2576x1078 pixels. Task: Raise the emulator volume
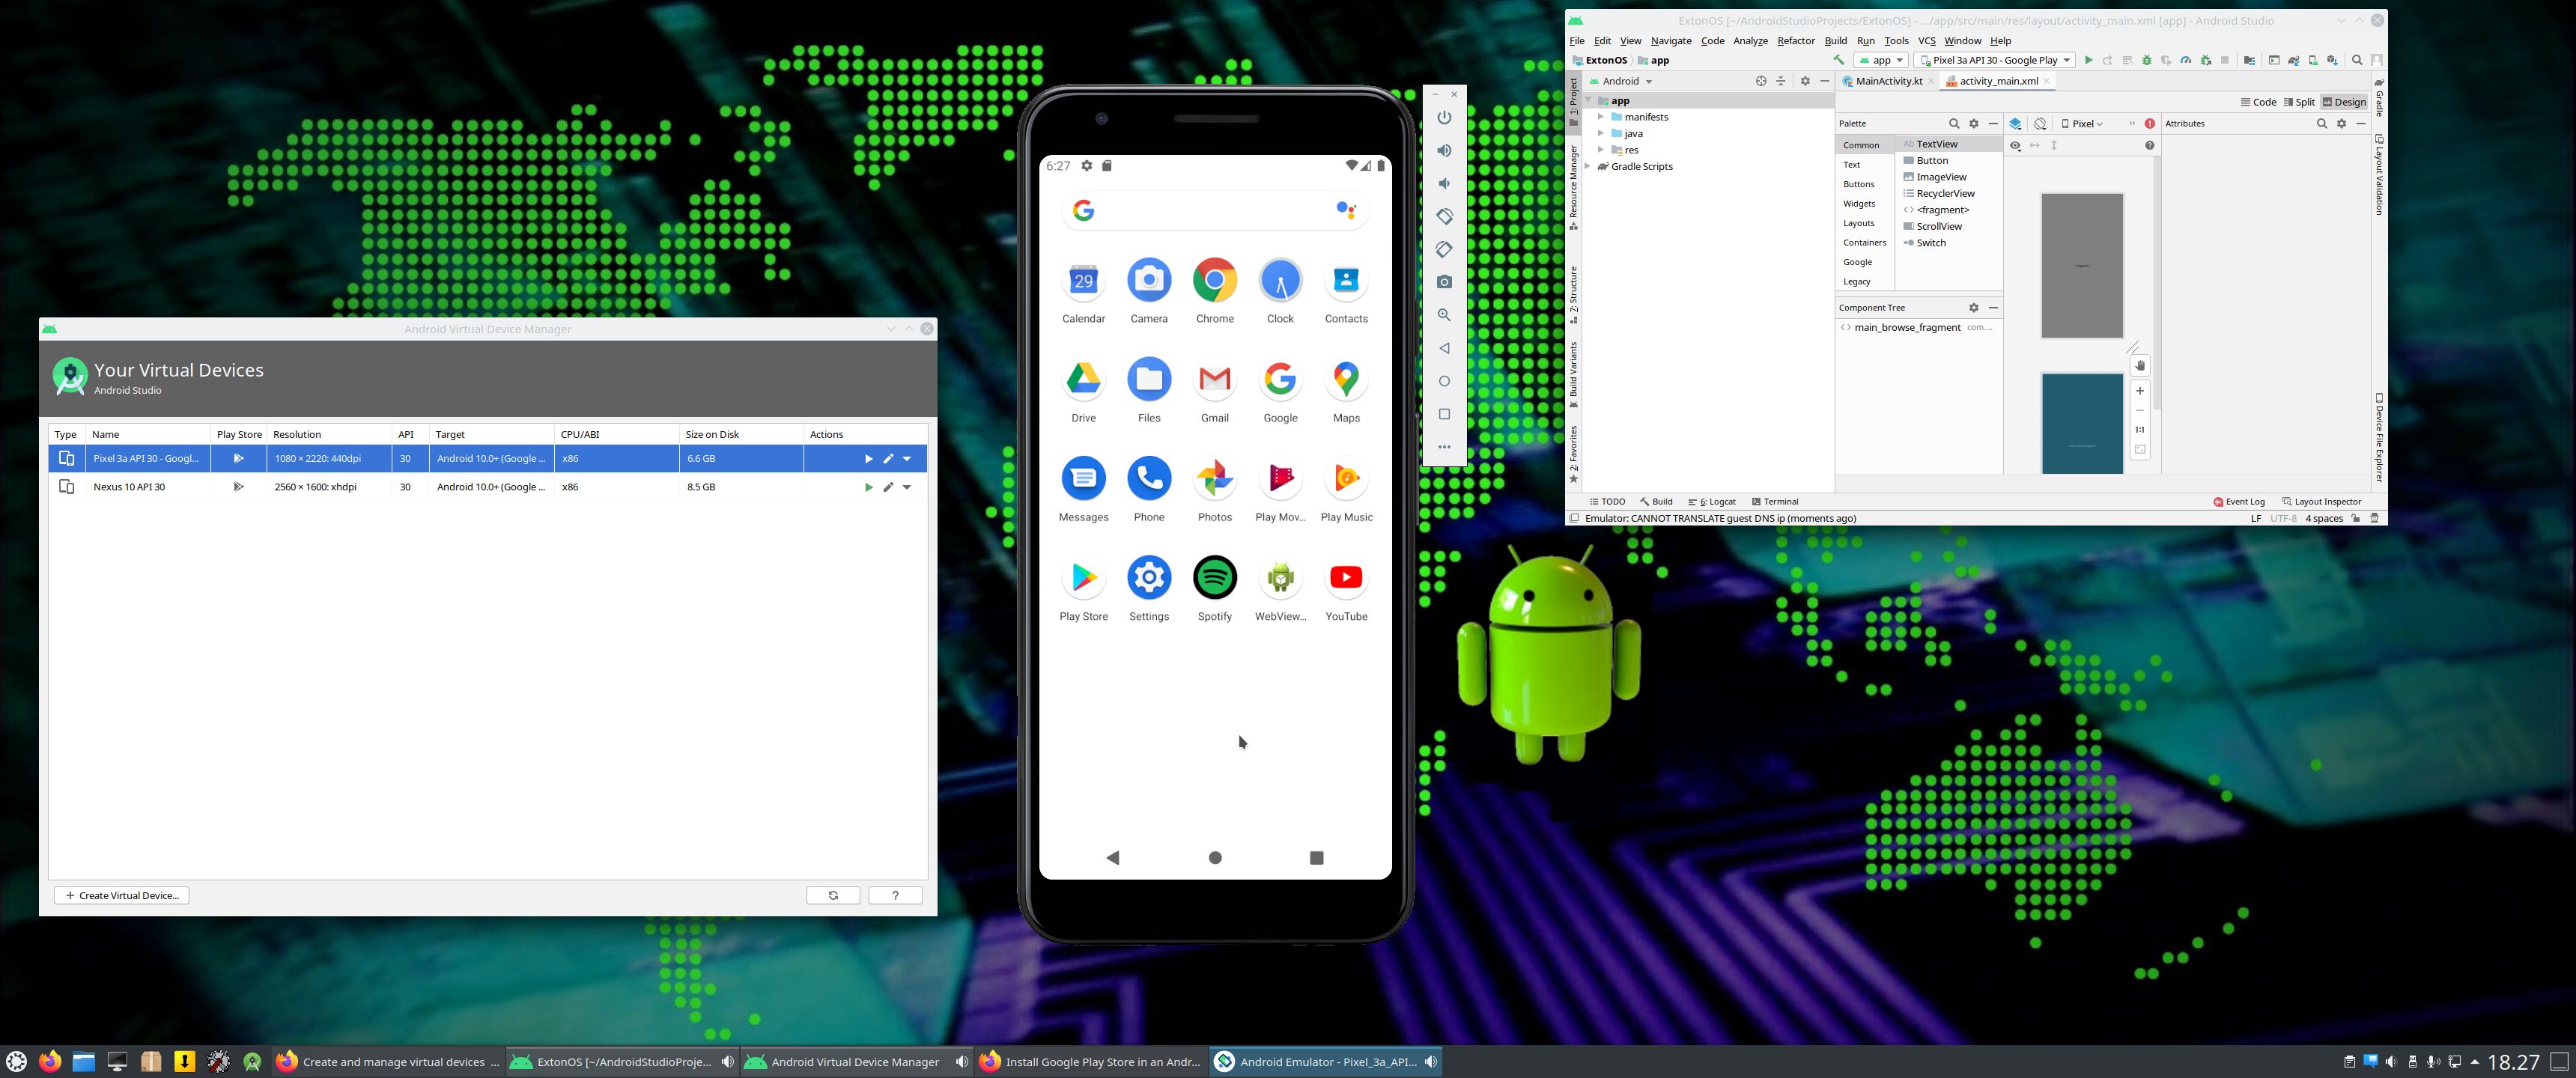tap(1444, 150)
